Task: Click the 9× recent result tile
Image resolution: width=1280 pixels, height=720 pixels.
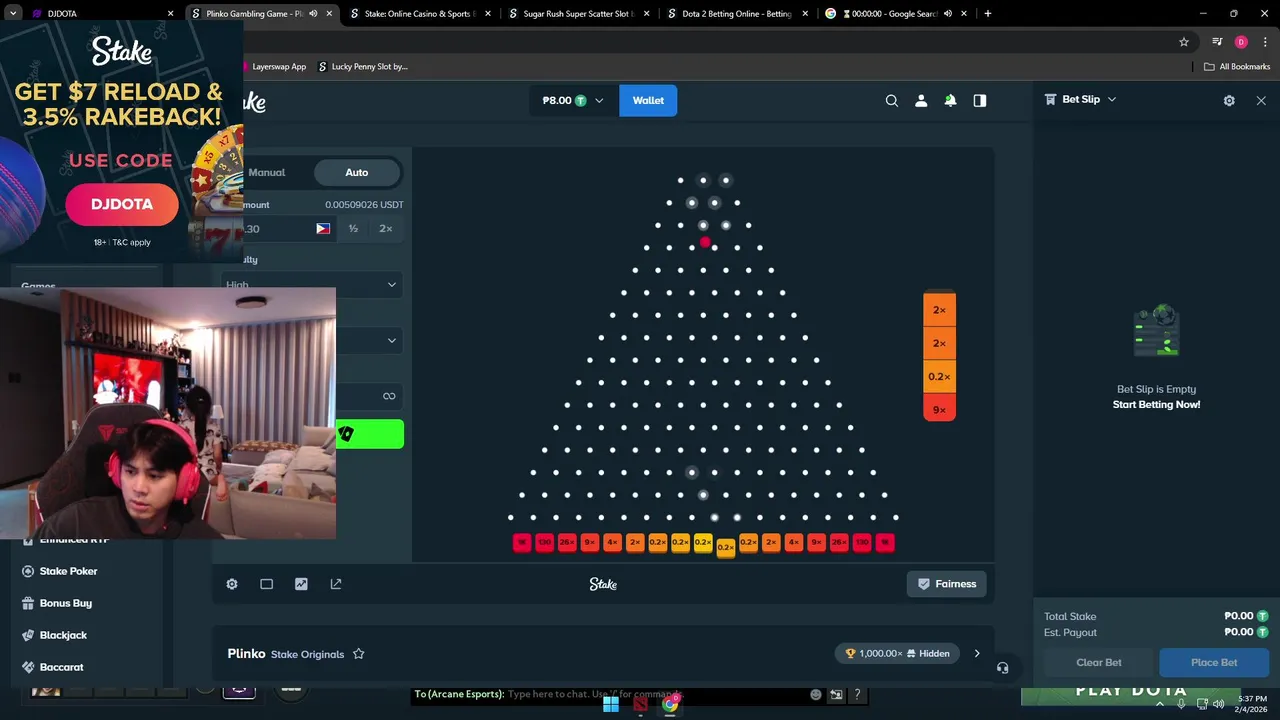Action: (x=939, y=410)
